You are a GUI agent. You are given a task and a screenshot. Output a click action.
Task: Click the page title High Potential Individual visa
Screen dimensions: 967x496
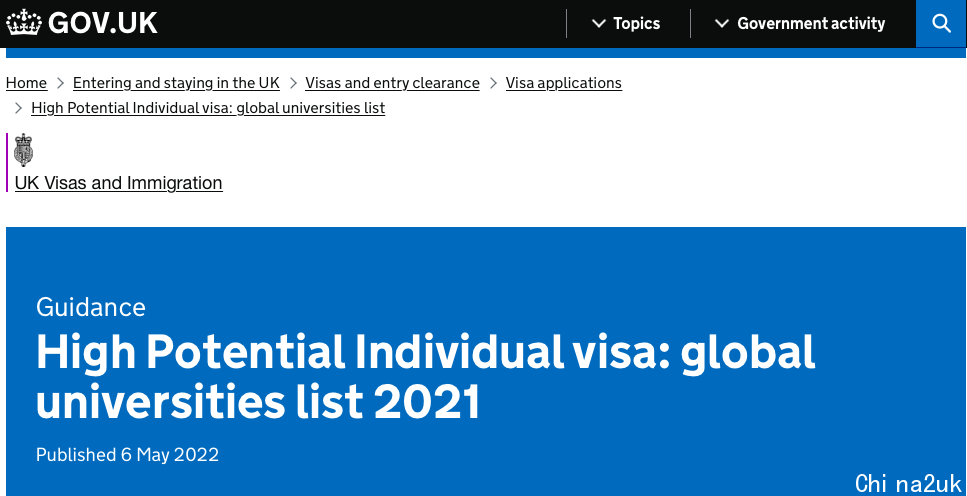(x=426, y=377)
